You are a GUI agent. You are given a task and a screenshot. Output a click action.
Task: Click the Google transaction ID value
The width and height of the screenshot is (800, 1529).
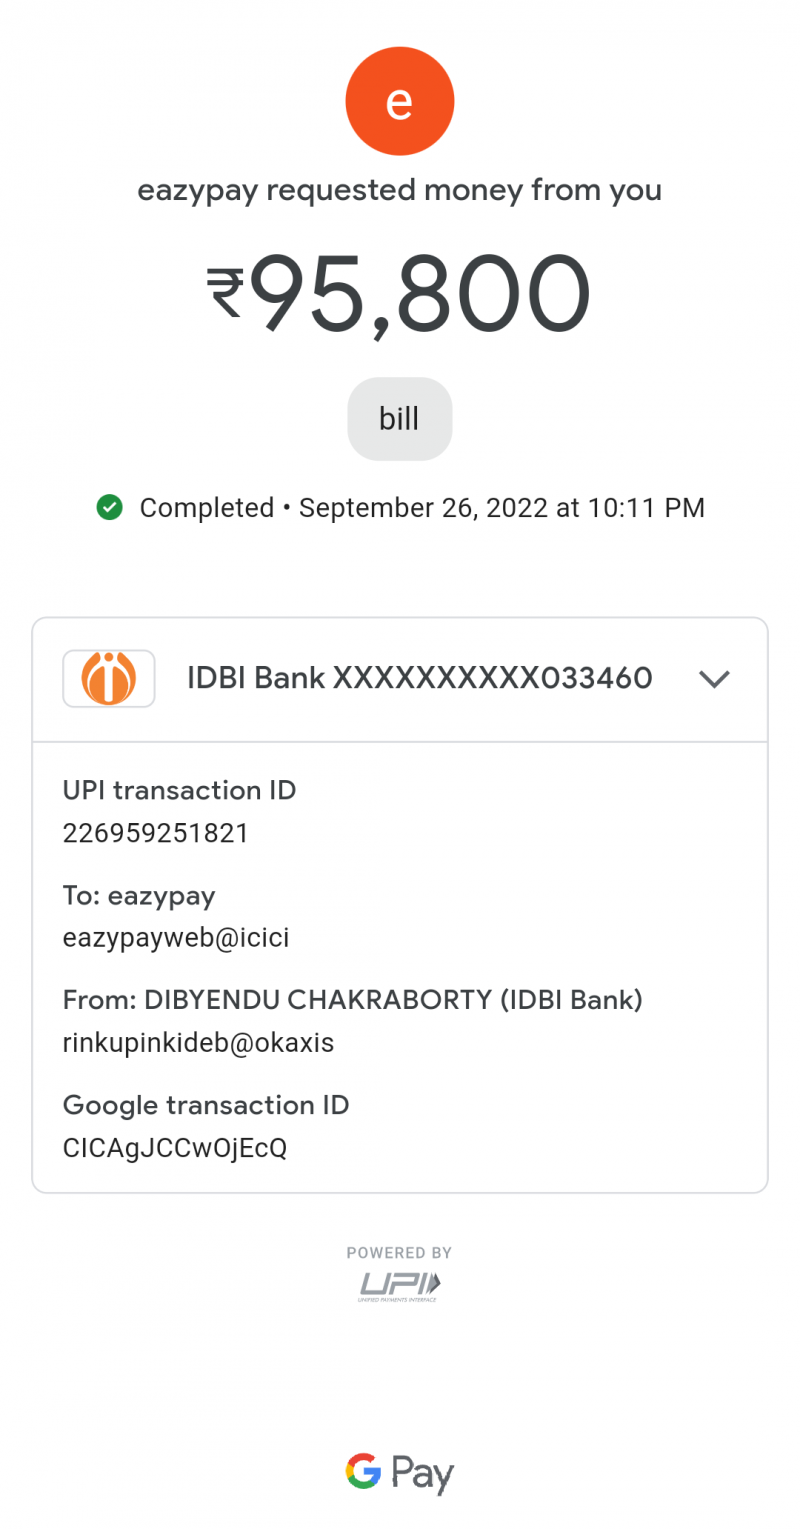point(175,1148)
